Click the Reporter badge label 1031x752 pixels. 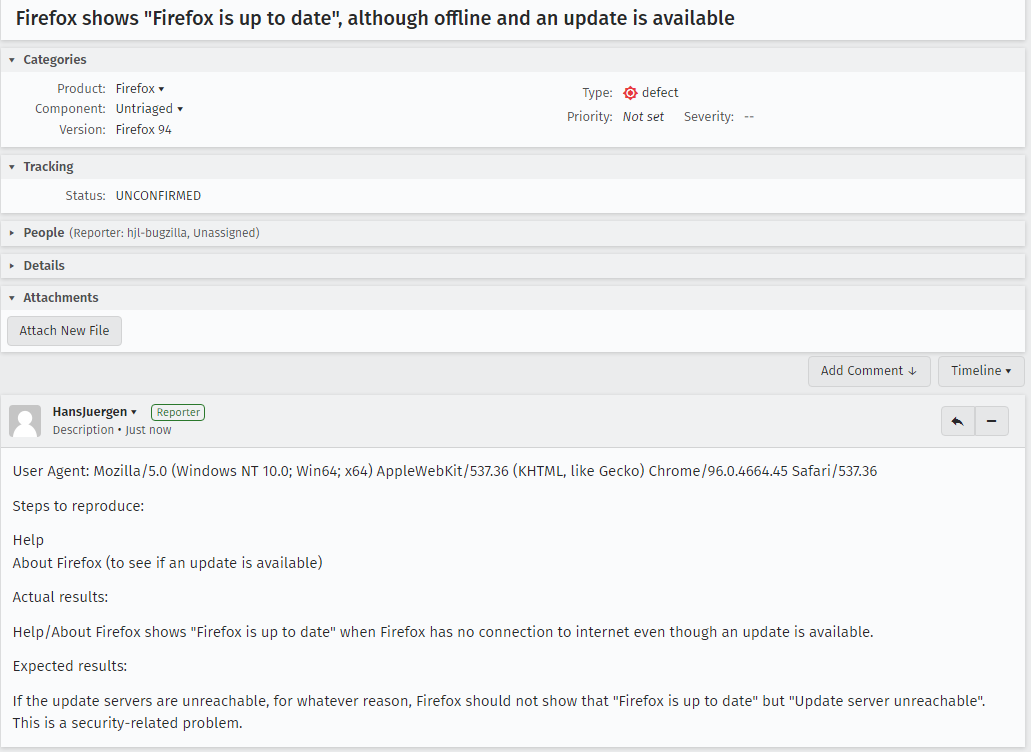click(x=178, y=412)
